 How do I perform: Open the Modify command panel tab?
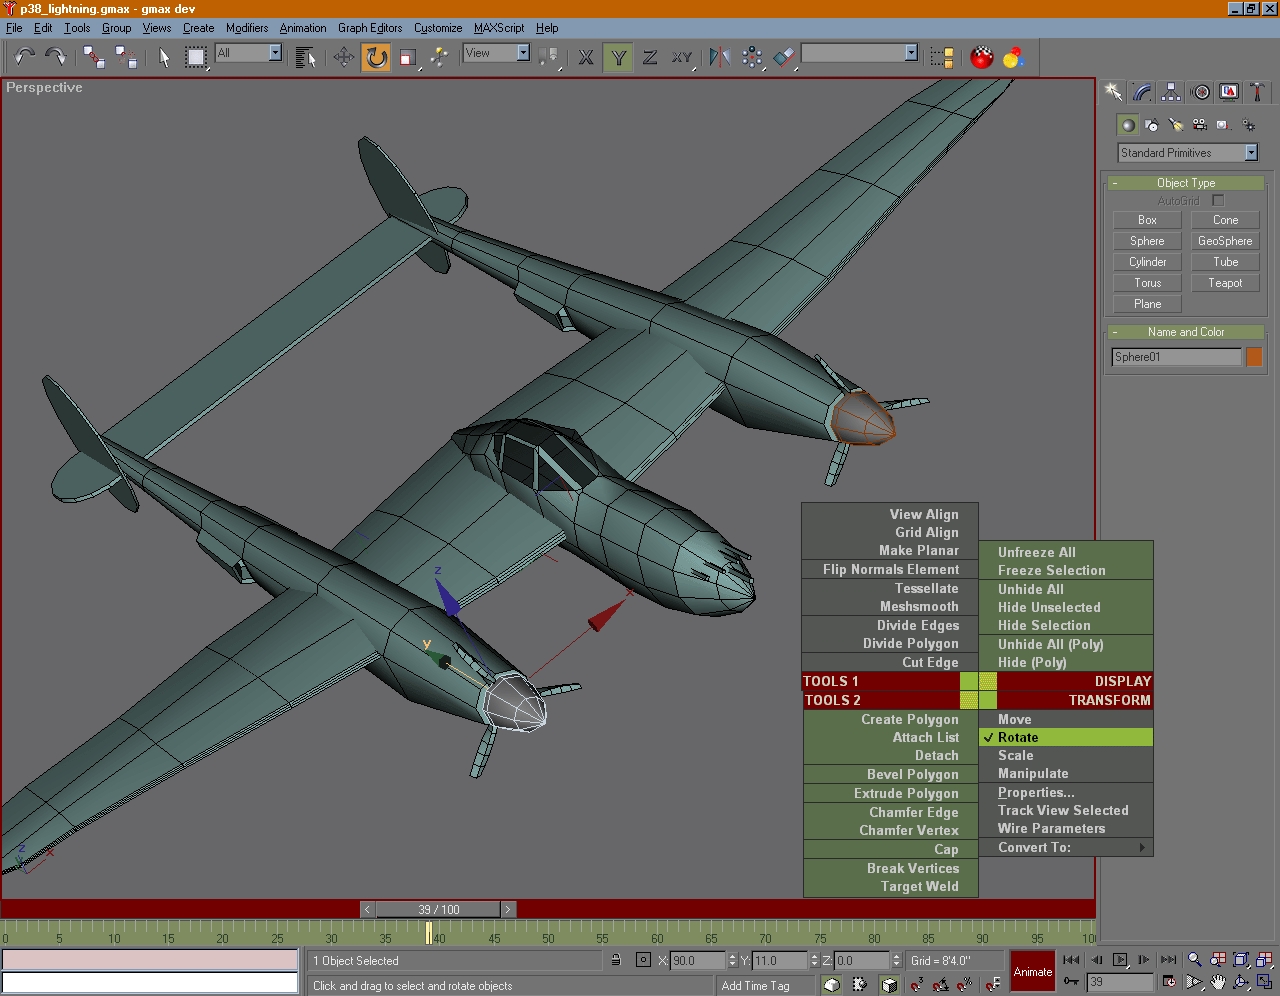[x=1142, y=93]
